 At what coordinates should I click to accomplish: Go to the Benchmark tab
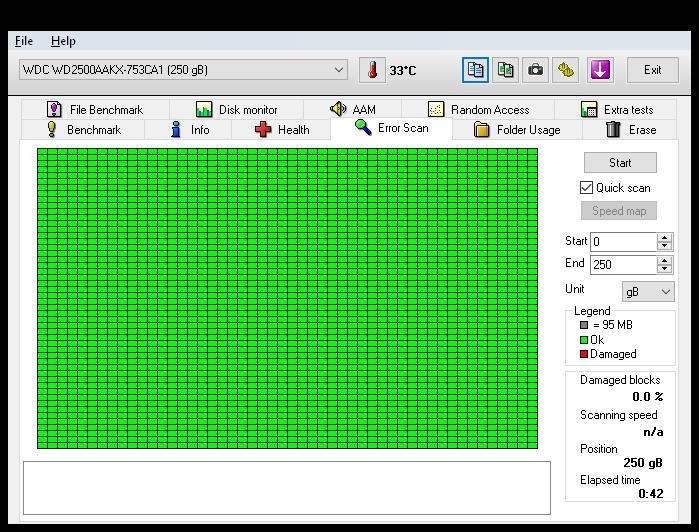click(83, 130)
